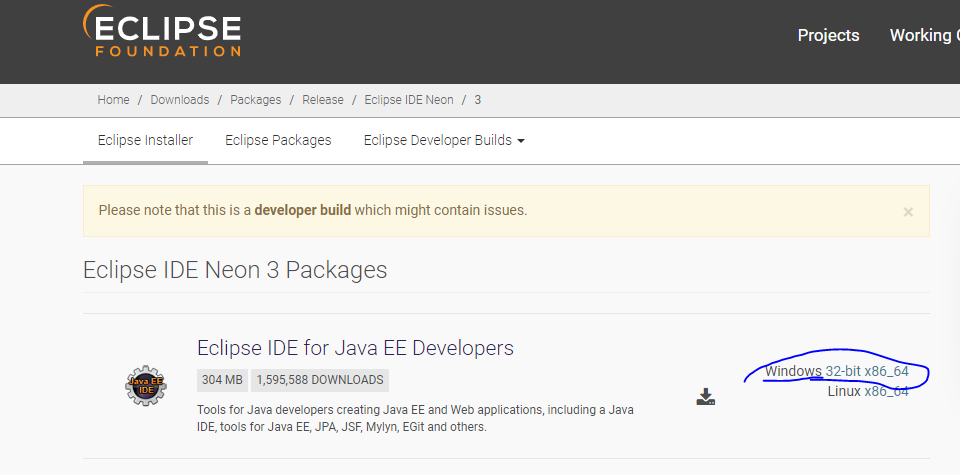The height and width of the screenshot is (475, 960).
Task: Click the Release breadcrumb link
Action: [322, 100]
